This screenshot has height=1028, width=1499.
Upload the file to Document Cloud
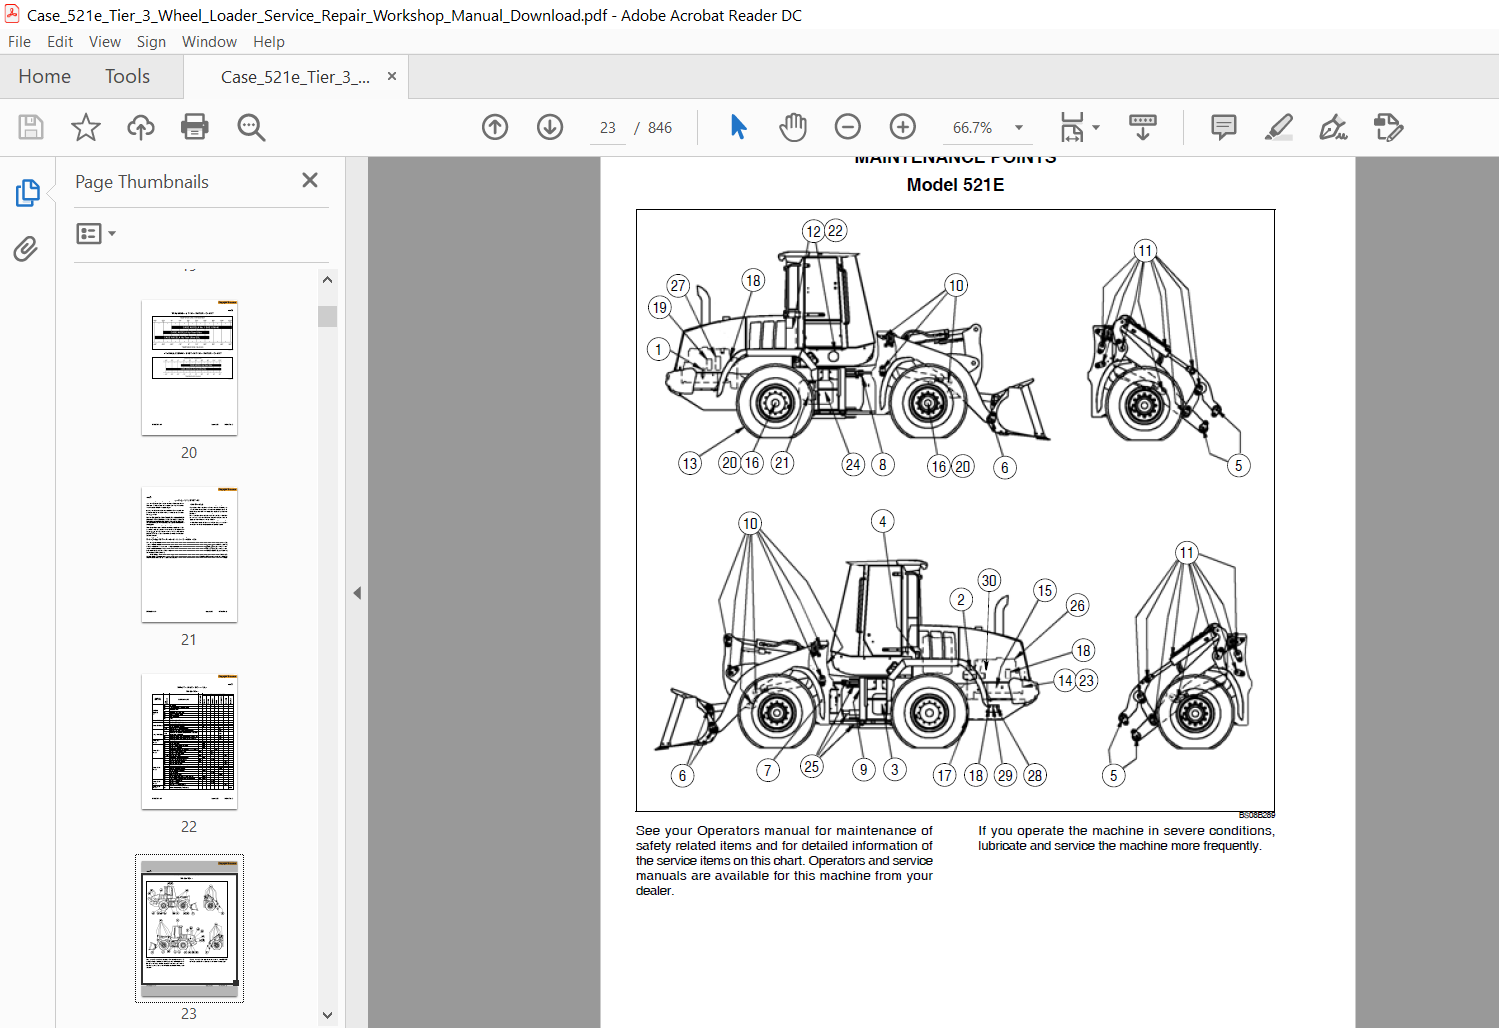141,127
